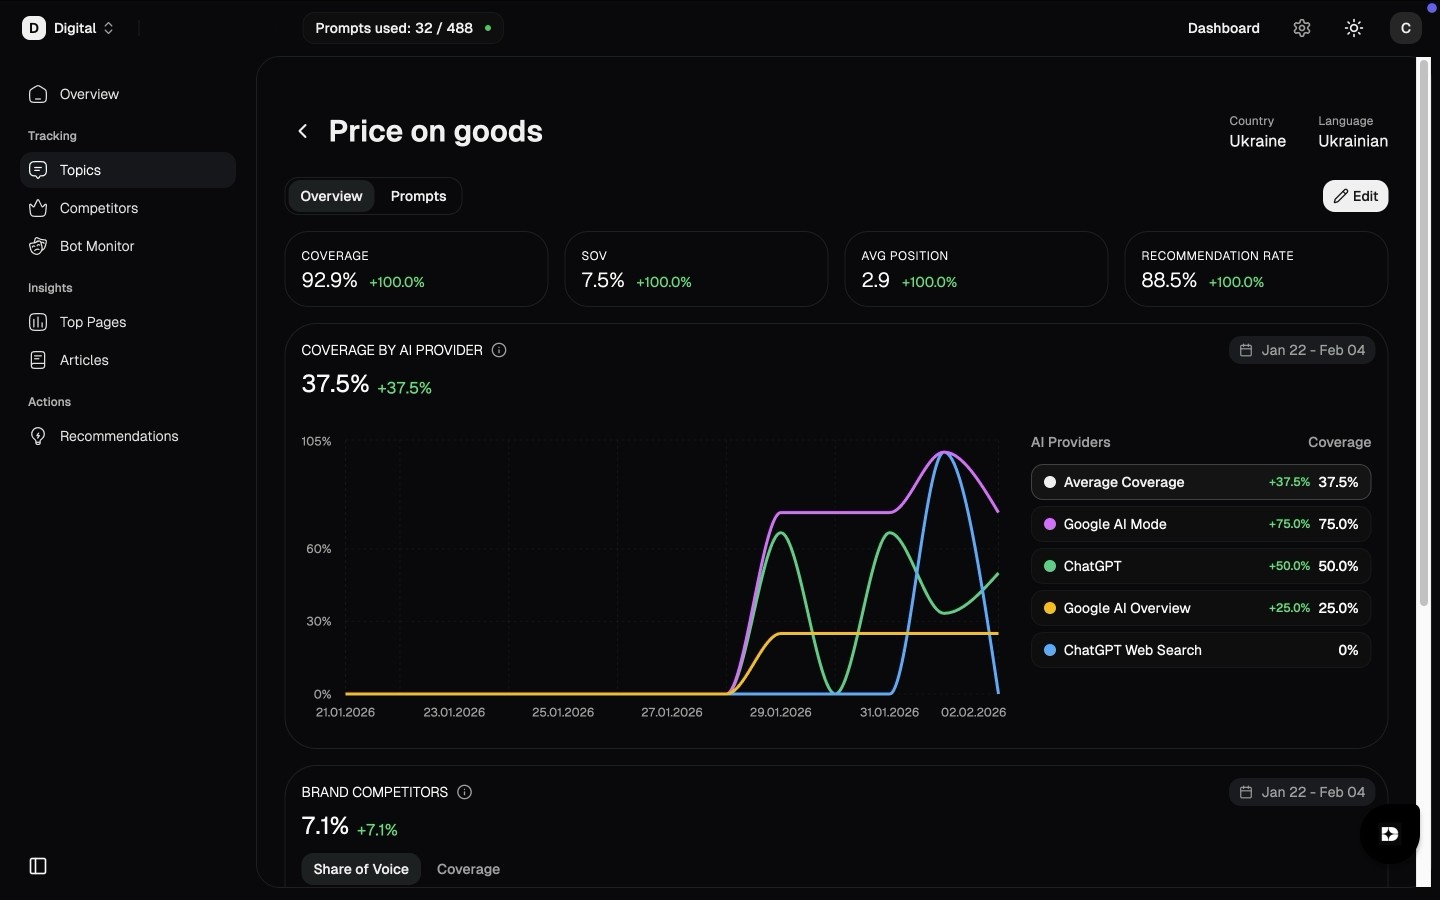
Task: Click the Digital assistant button in bottom-right corner
Action: [1388, 835]
